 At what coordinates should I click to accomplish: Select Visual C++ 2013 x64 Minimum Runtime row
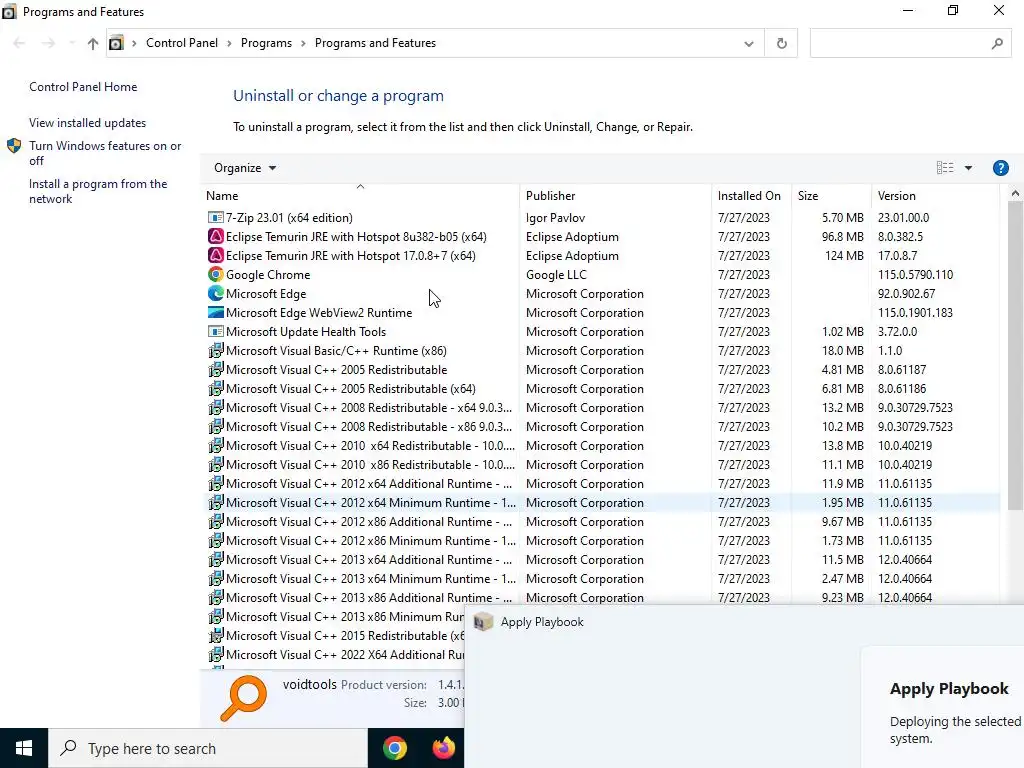[x=603, y=578]
